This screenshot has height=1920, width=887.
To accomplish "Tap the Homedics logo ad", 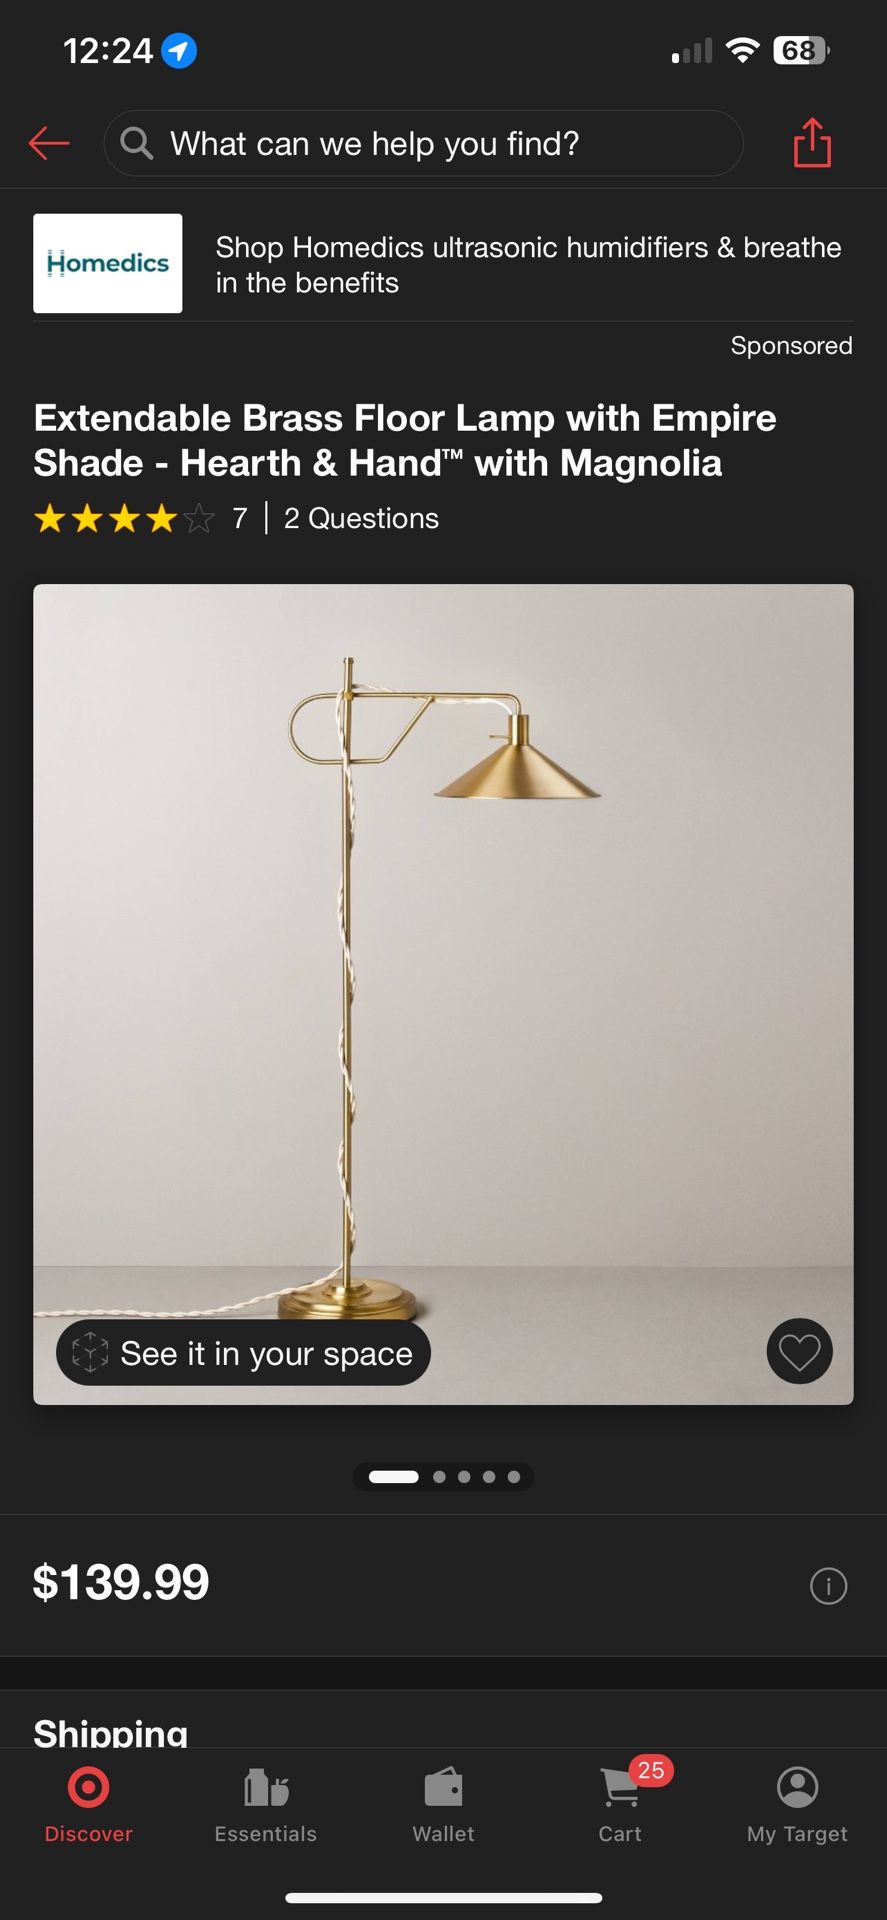I will [x=108, y=263].
